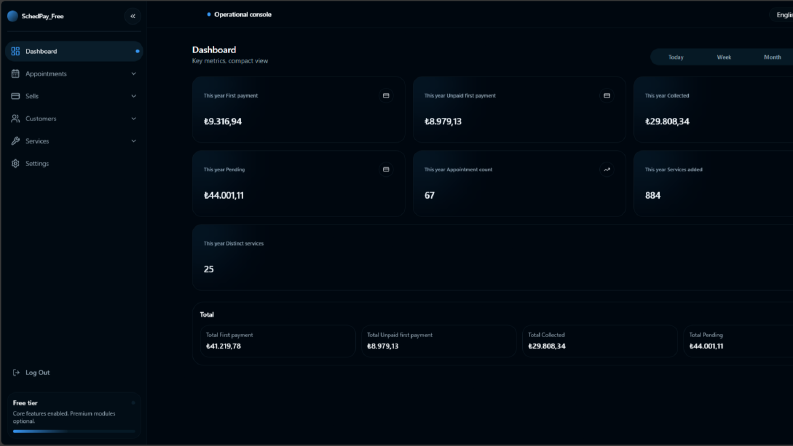793x446 pixels.
Task: Open Customers in the sidebar
Action: [x=74, y=118]
